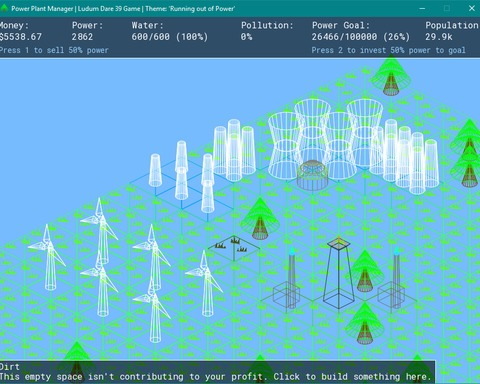480x384 pixels.
Task: Click the 'This empty space isn't contributing' description
Action: click(215, 377)
